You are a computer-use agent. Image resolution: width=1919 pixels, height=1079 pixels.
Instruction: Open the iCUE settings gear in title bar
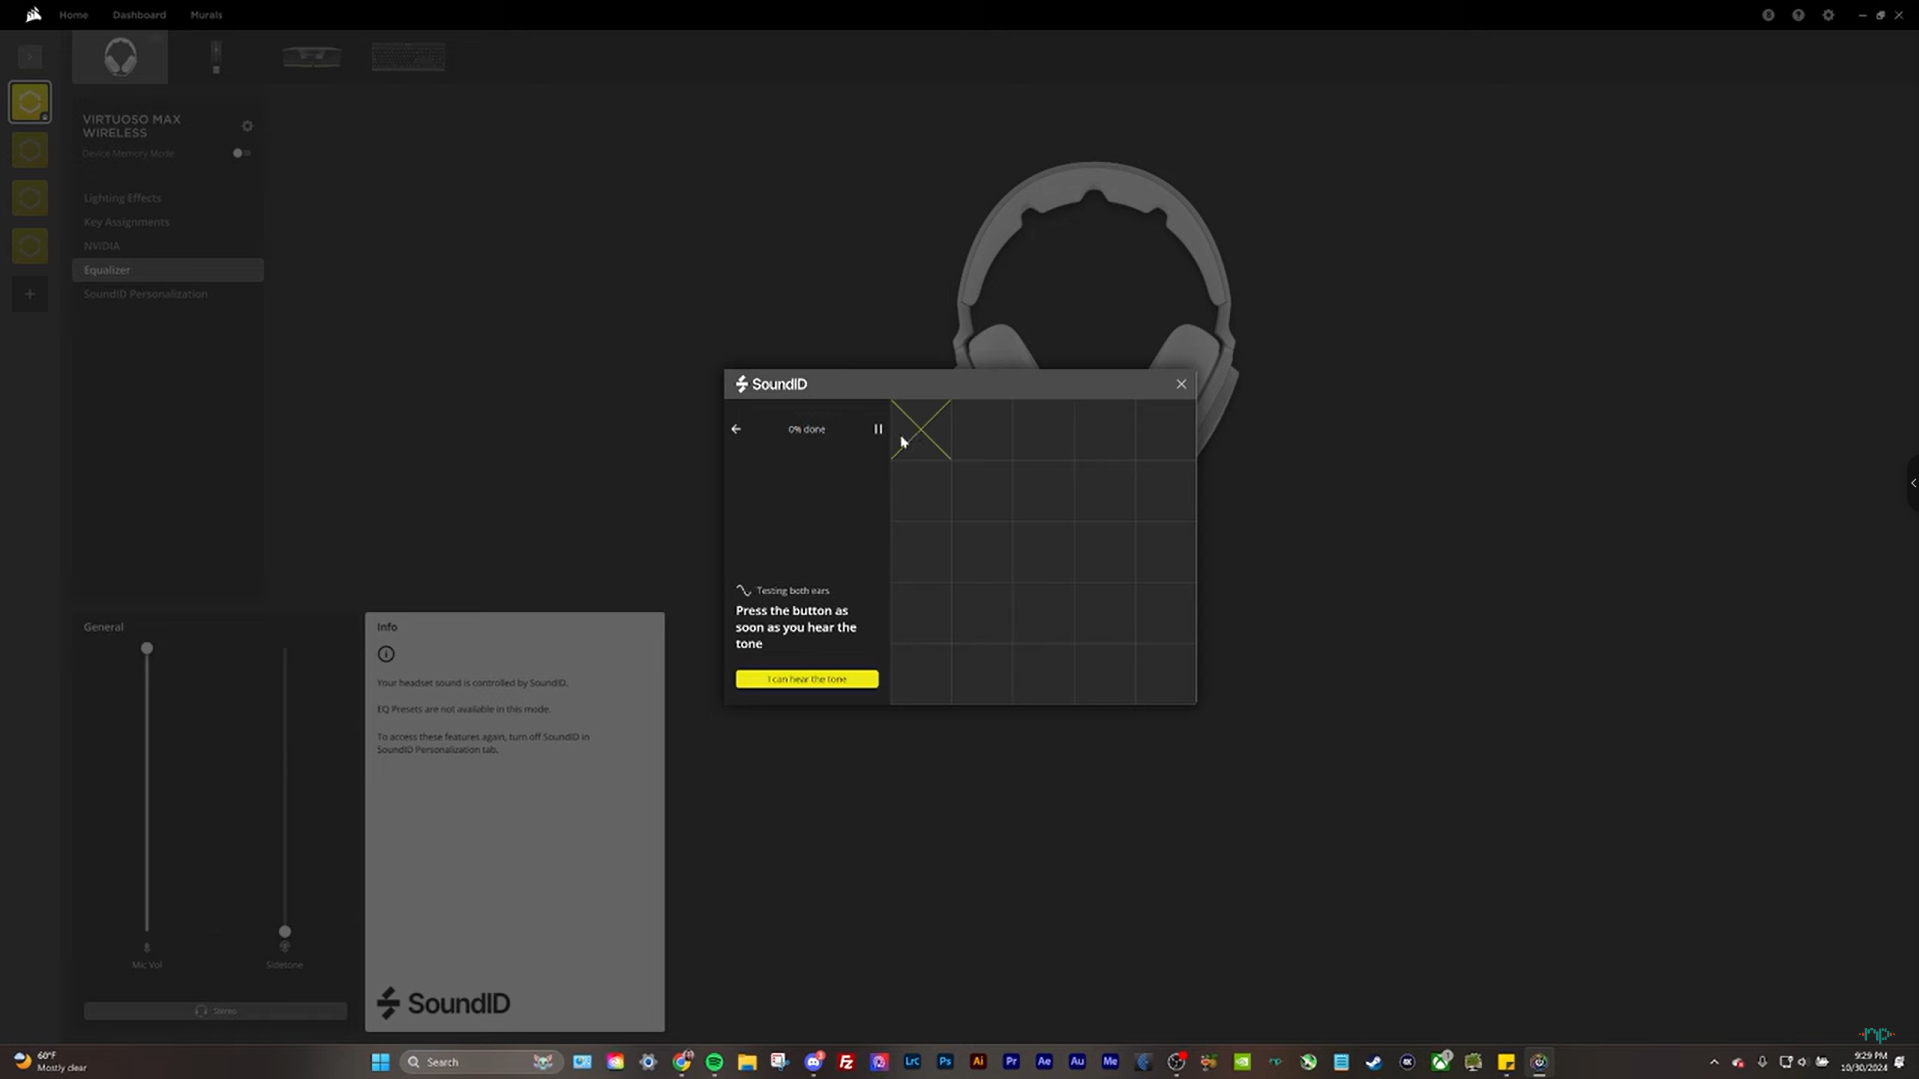[1828, 15]
